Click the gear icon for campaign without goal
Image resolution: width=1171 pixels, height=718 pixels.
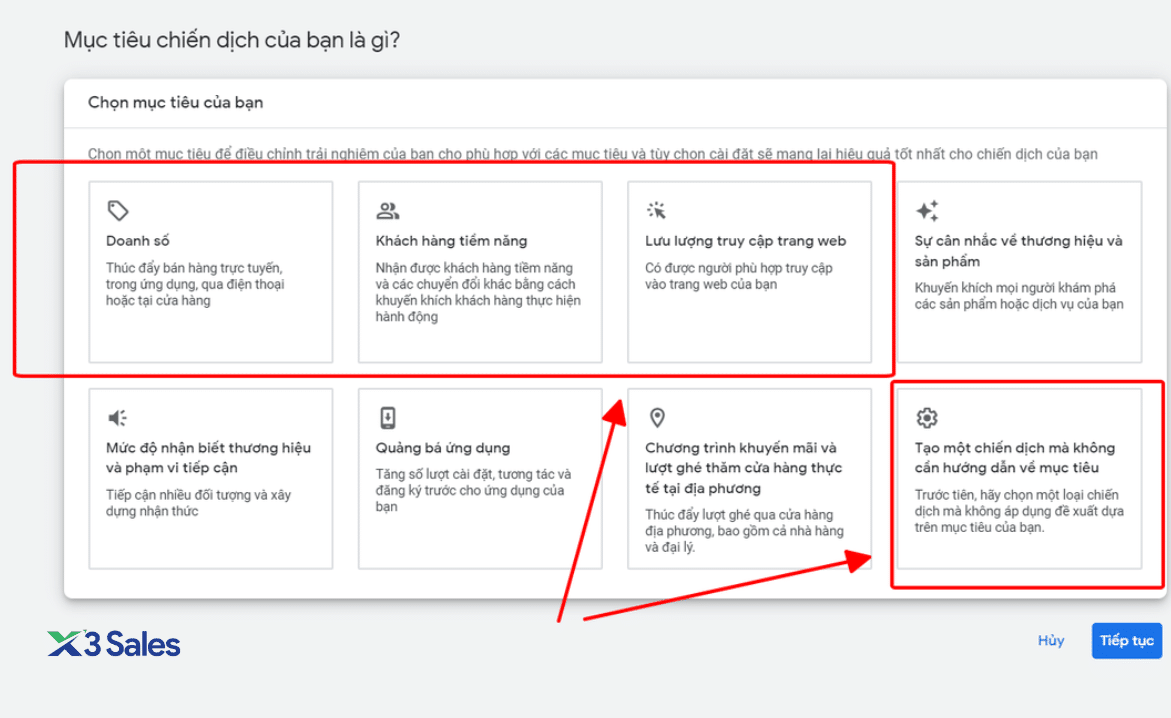click(927, 418)
